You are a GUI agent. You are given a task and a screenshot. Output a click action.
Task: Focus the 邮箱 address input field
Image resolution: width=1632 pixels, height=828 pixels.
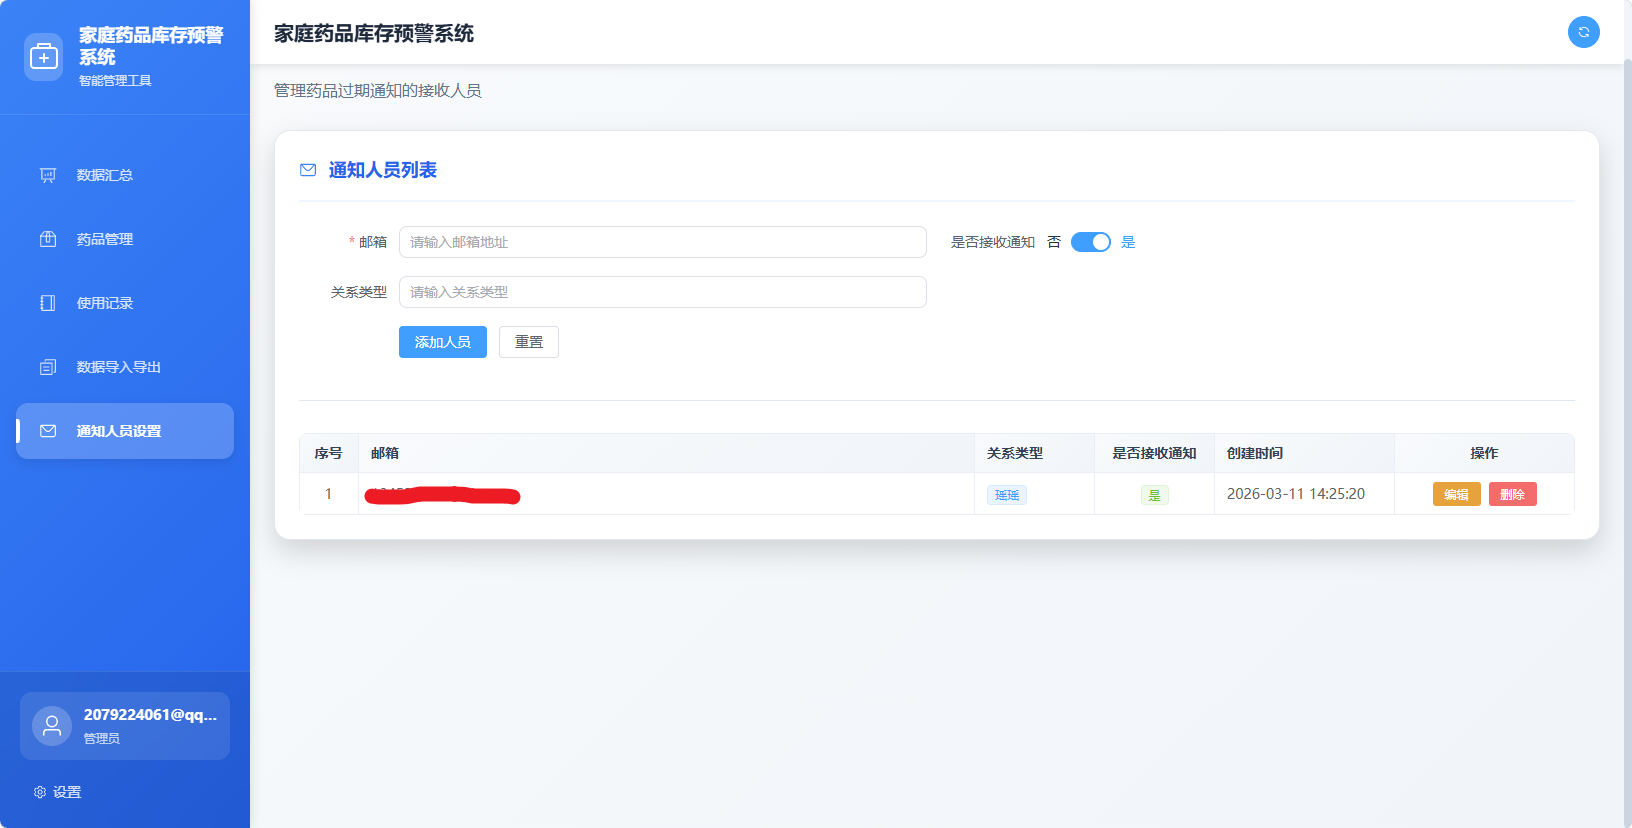[x=662, y=242]
